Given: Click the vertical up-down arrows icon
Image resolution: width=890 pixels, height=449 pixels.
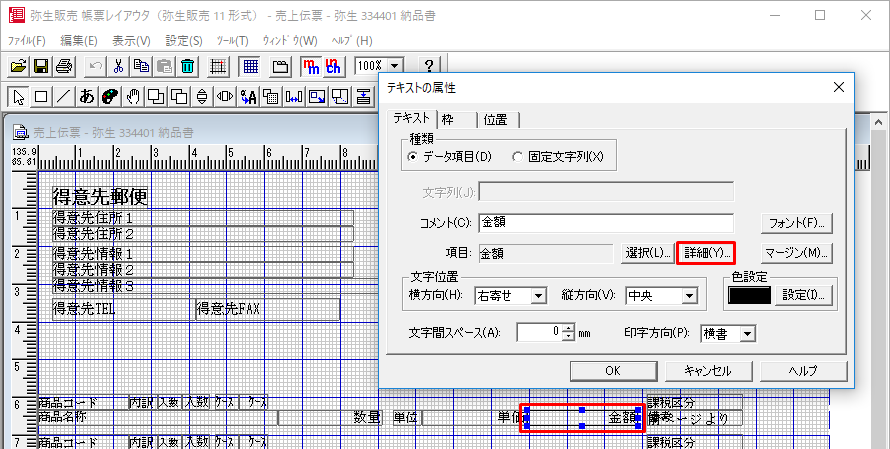Looking at the screenshot, I should [202, 97].
